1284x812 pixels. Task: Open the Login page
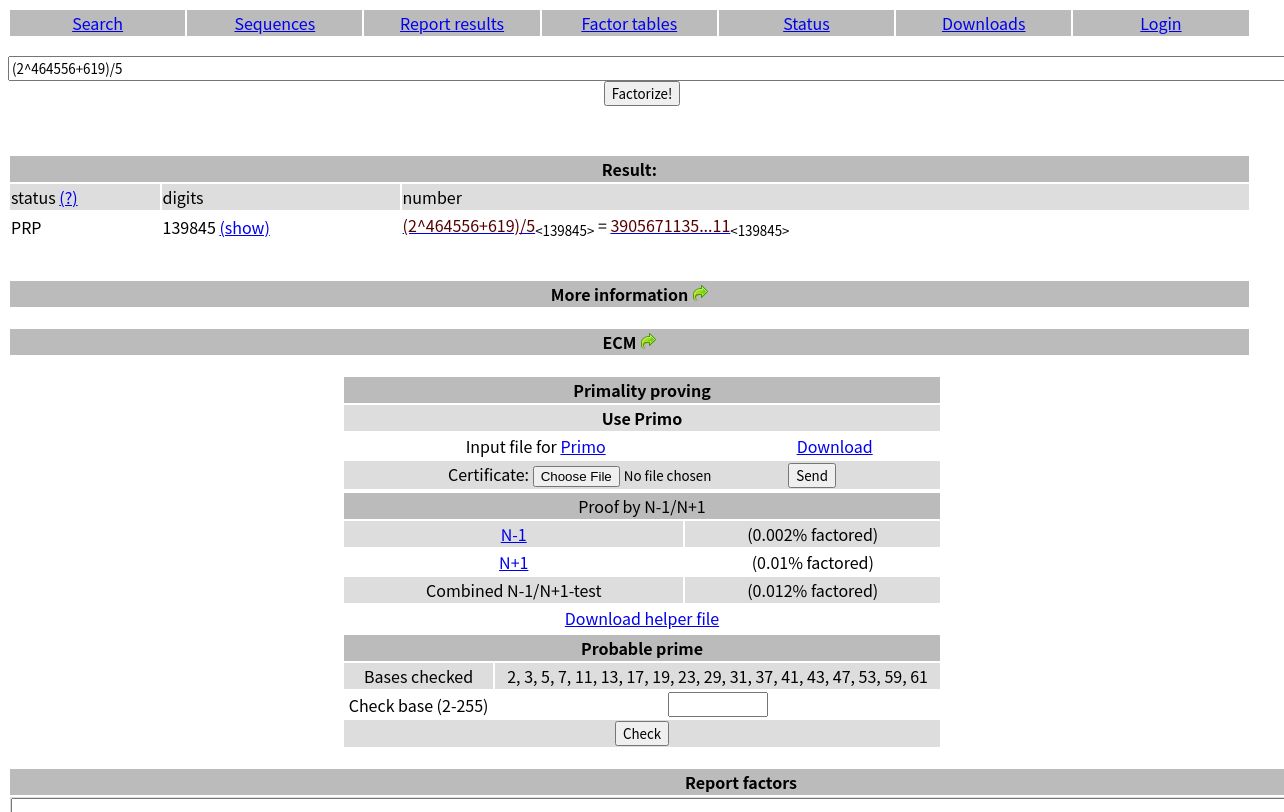tap(1160, 23)
